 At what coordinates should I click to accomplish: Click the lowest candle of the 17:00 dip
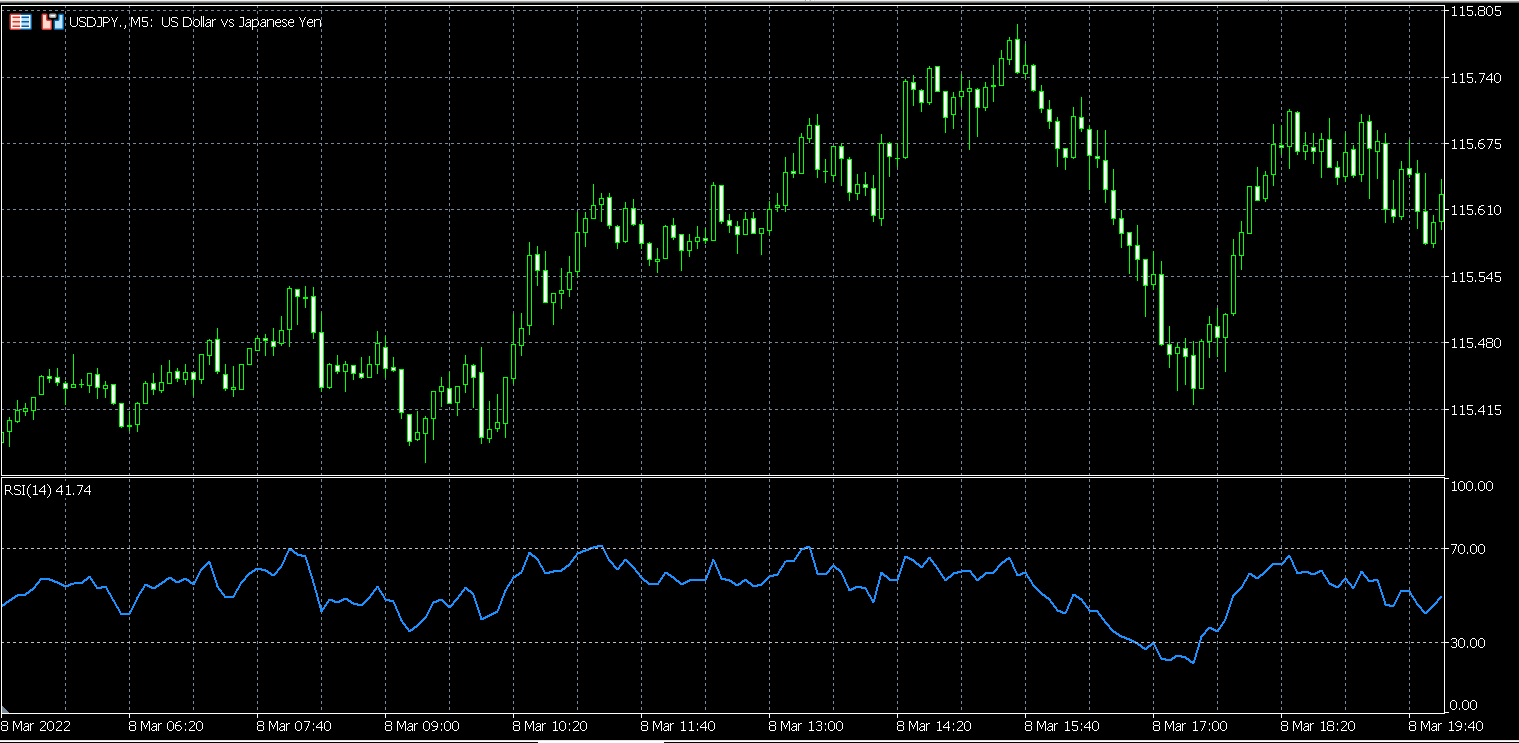(1194, 370)
